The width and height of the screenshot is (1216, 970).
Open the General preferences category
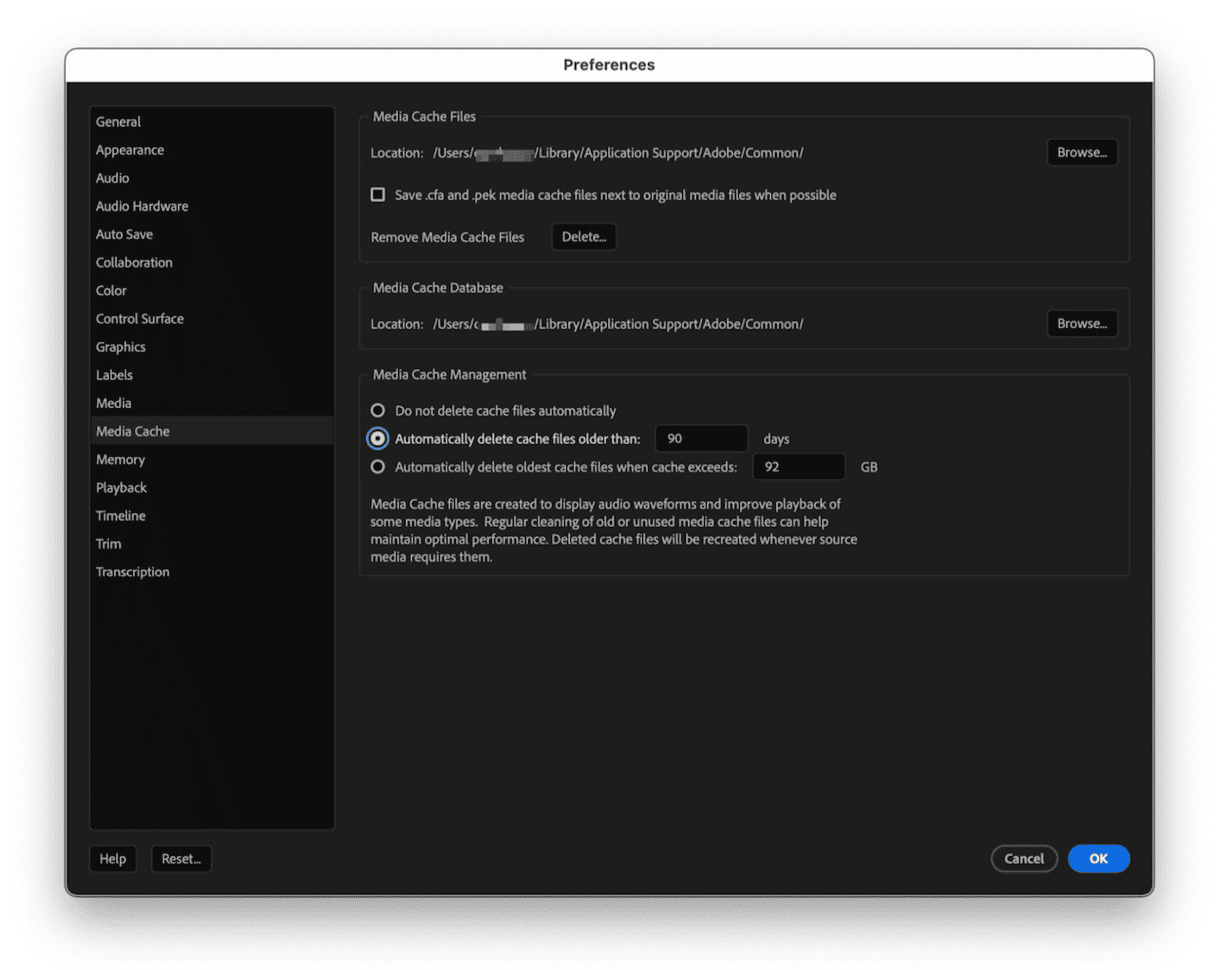pos(118,122)
